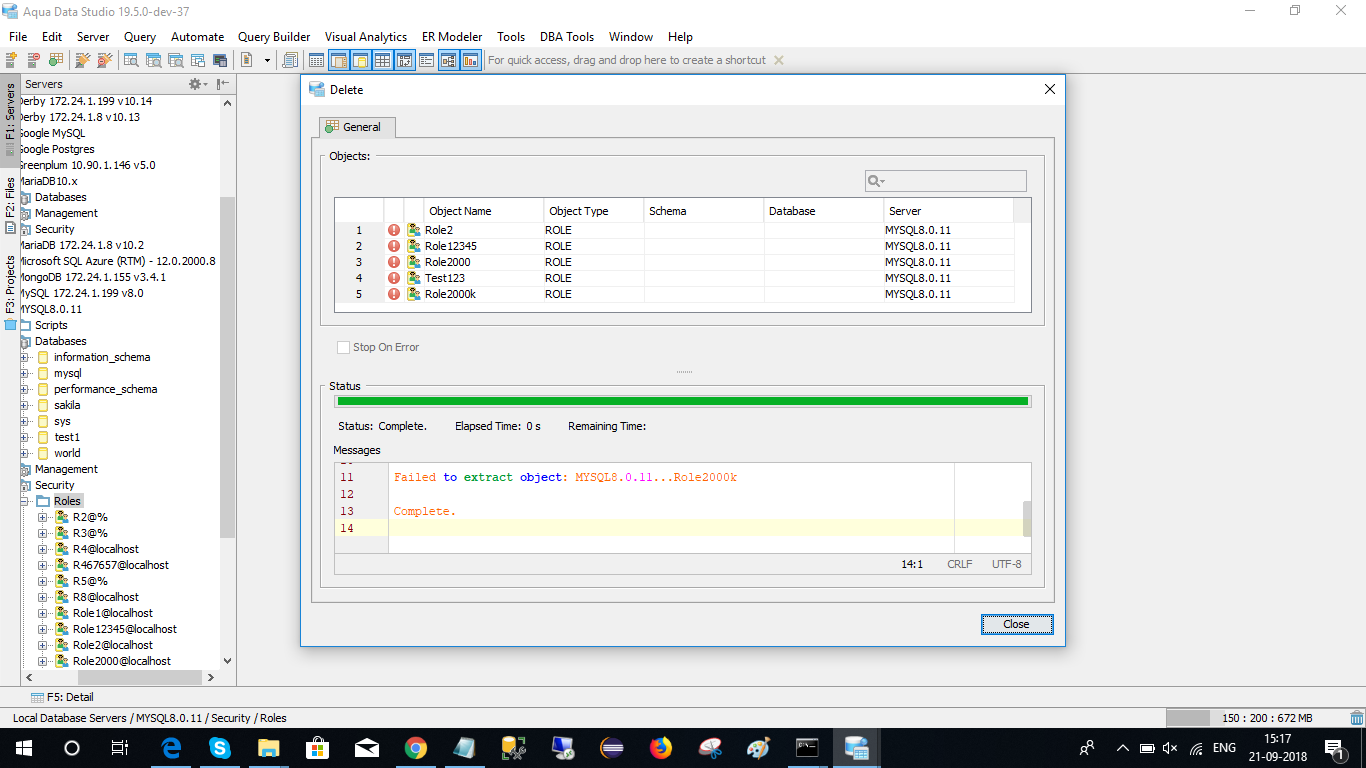Open Google Chrome from the taskbar
The width and height of the screenshot is (1366, 768).
pyautogui.click(x=416, y=748)
